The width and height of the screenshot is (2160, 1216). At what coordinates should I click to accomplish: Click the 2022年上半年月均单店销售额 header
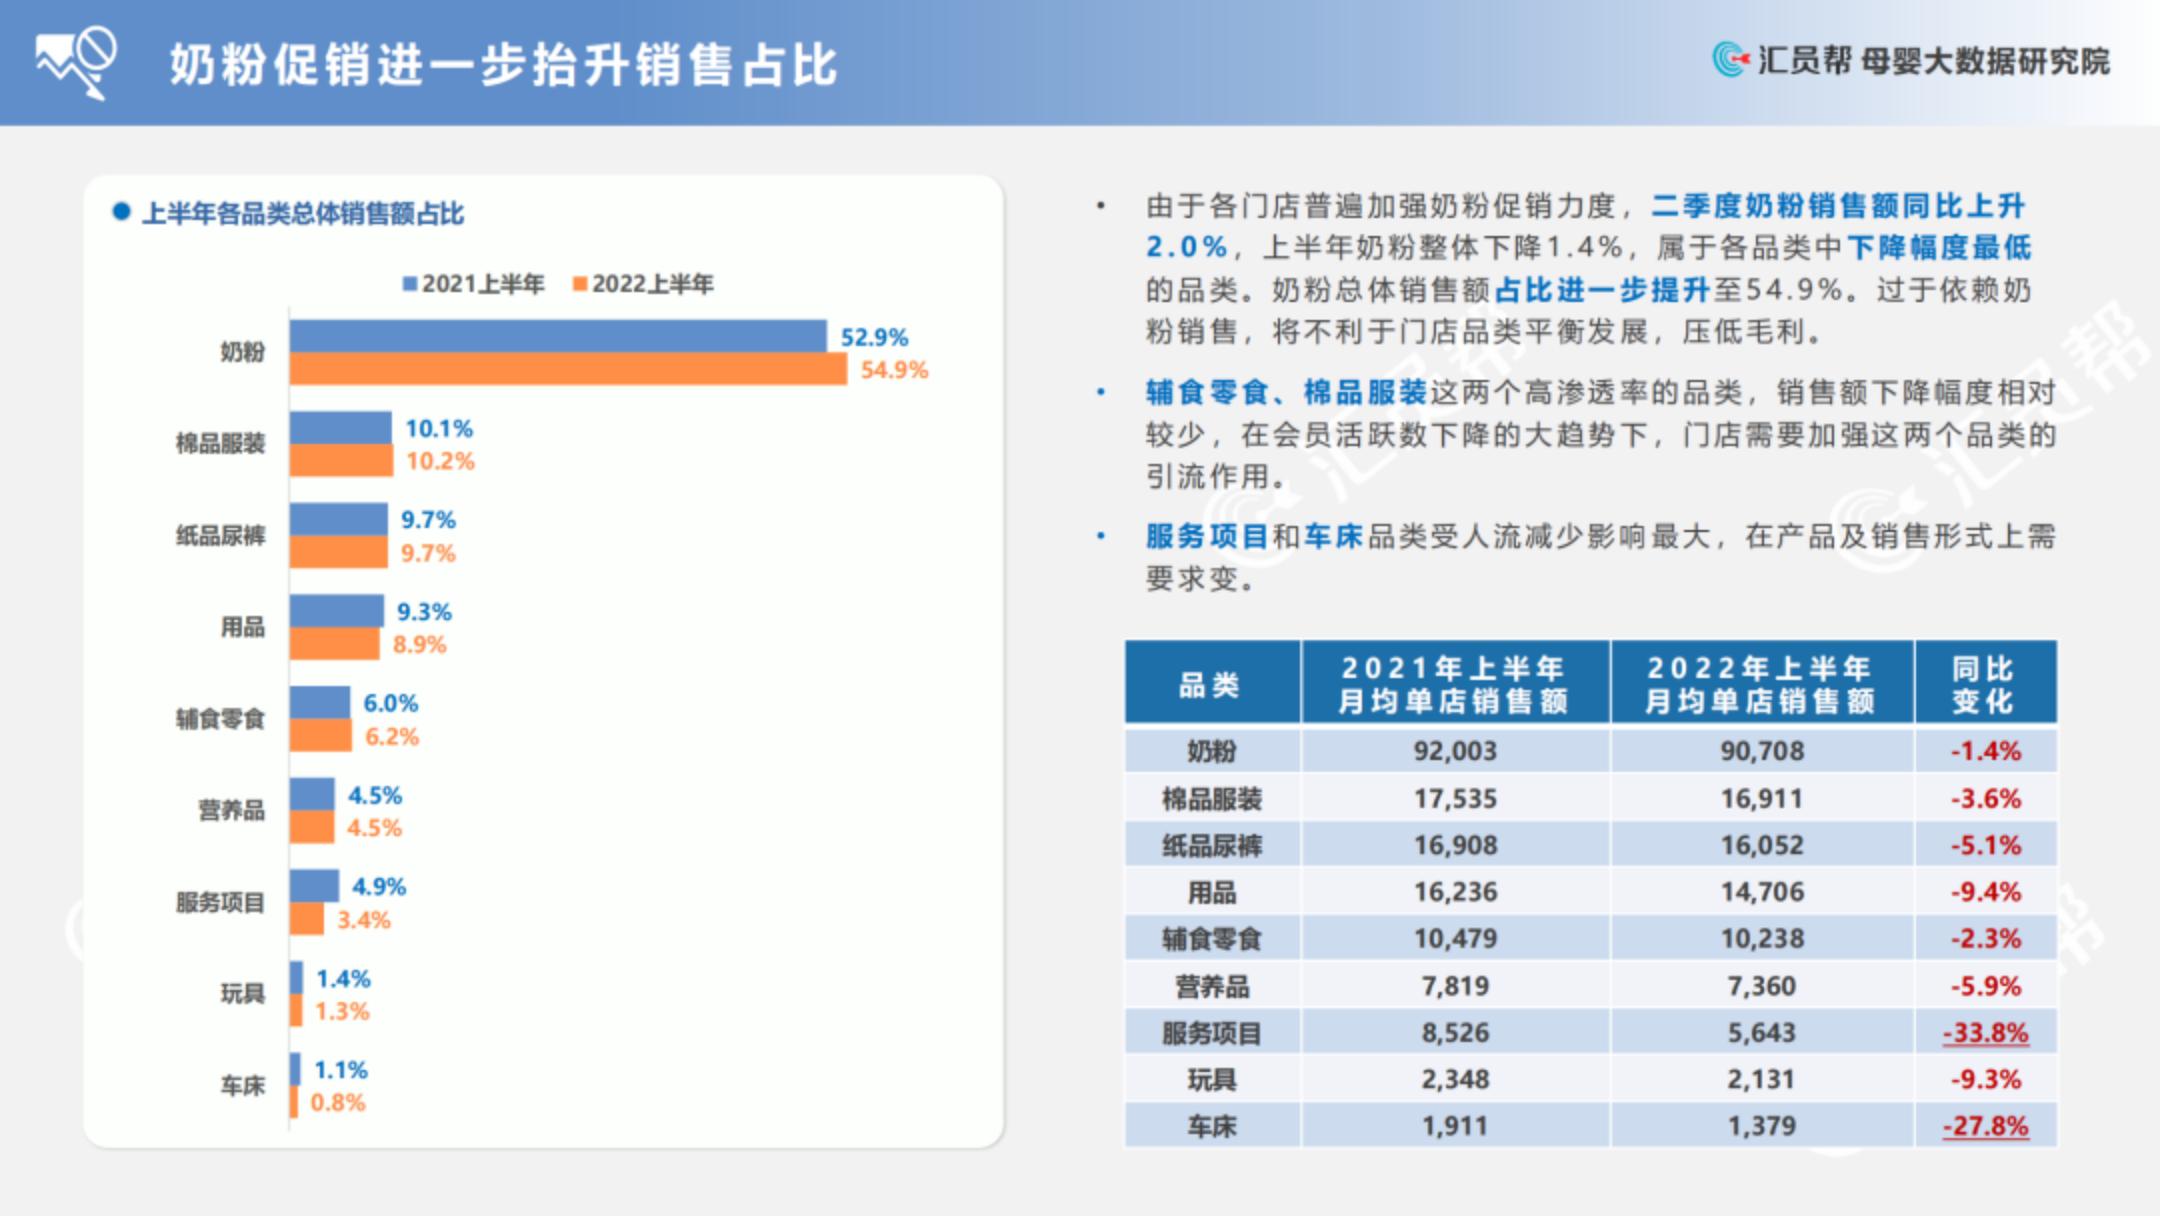click(1761, 684)
